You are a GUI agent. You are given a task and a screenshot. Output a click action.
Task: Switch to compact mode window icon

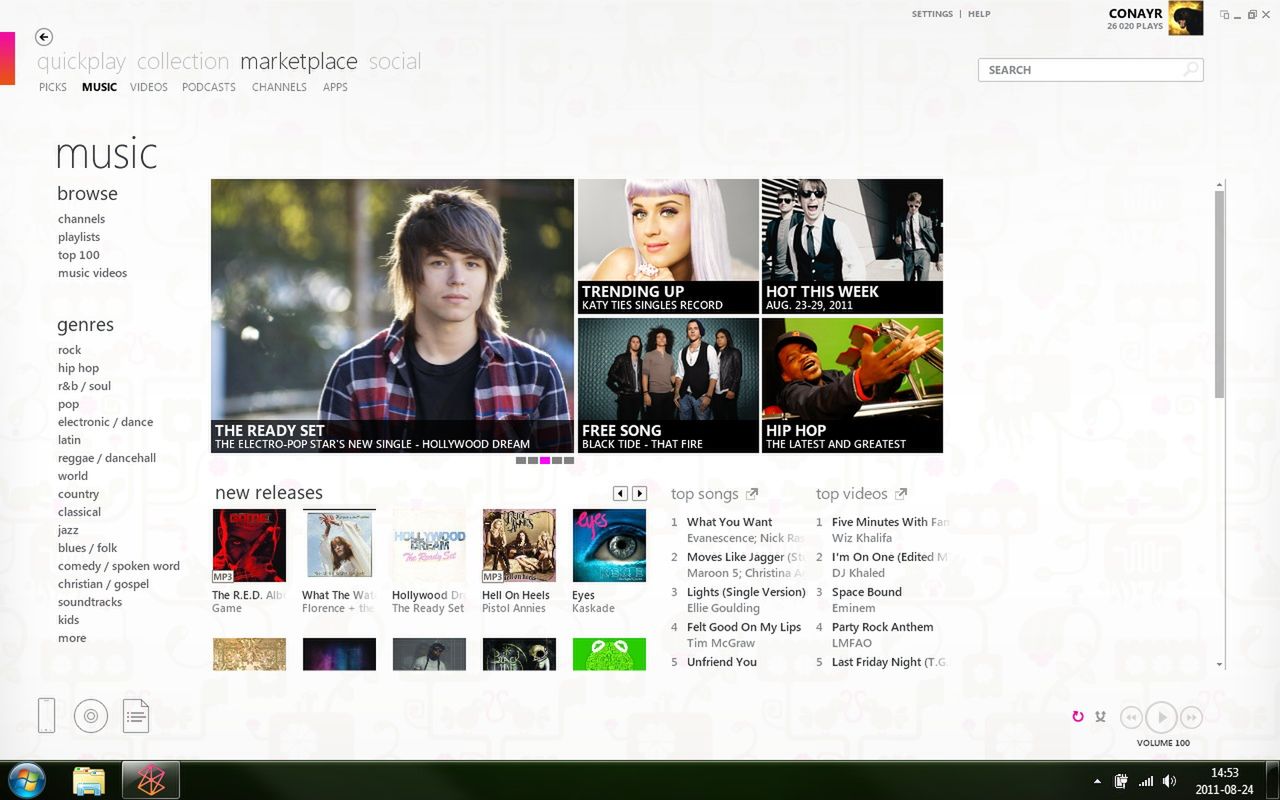click(1225, 14)
